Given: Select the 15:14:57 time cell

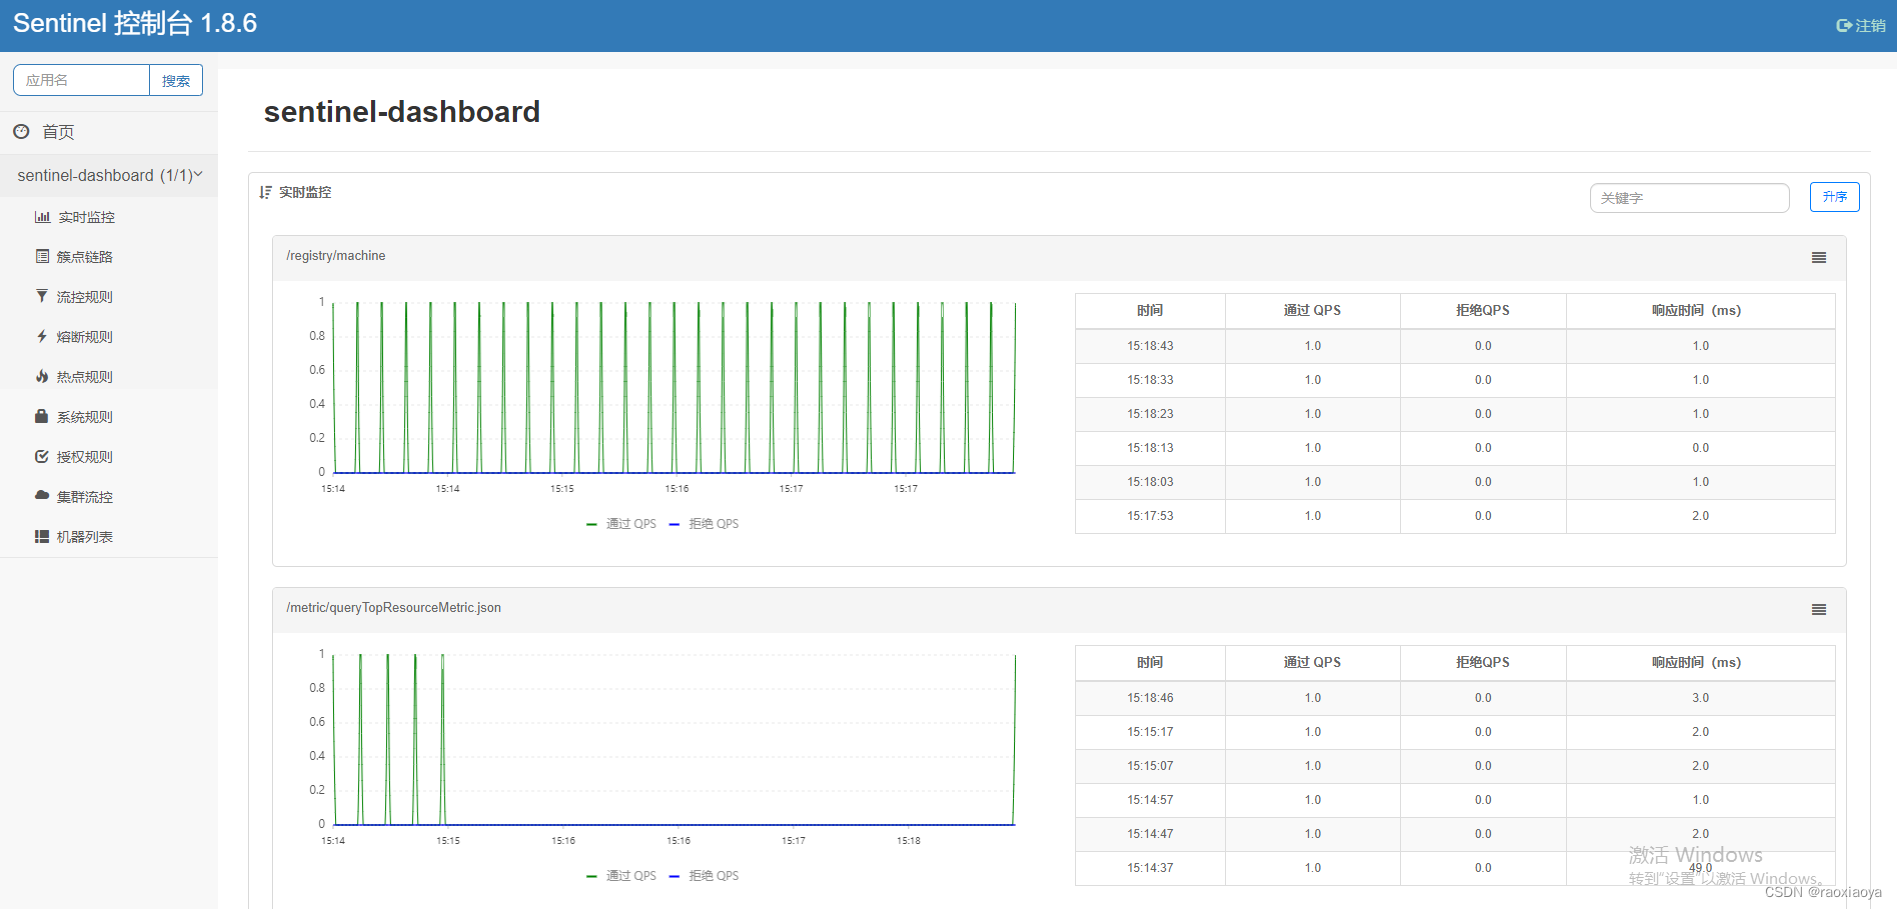Looking at the screenshot, I should [1150, 800].
